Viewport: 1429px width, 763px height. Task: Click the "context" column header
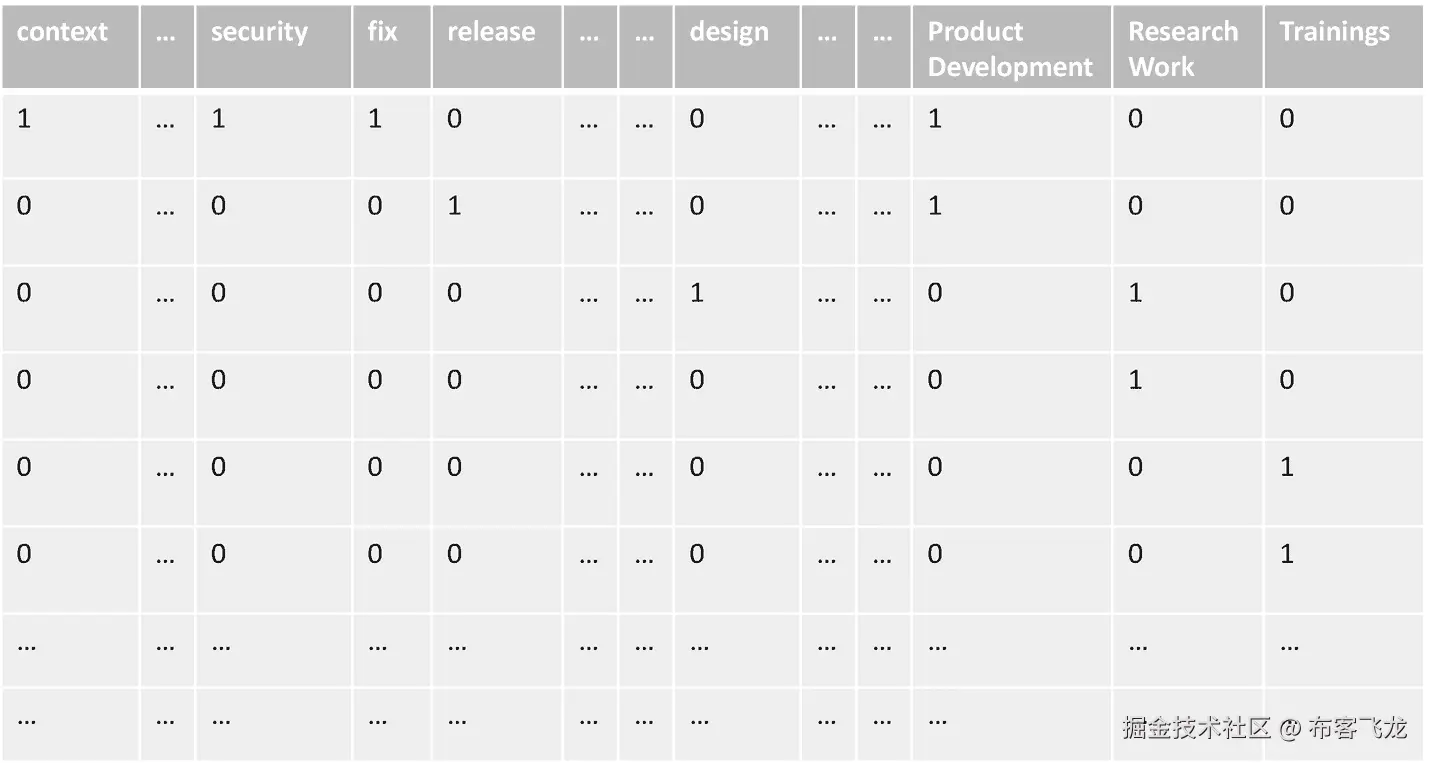tap(62, 32)
